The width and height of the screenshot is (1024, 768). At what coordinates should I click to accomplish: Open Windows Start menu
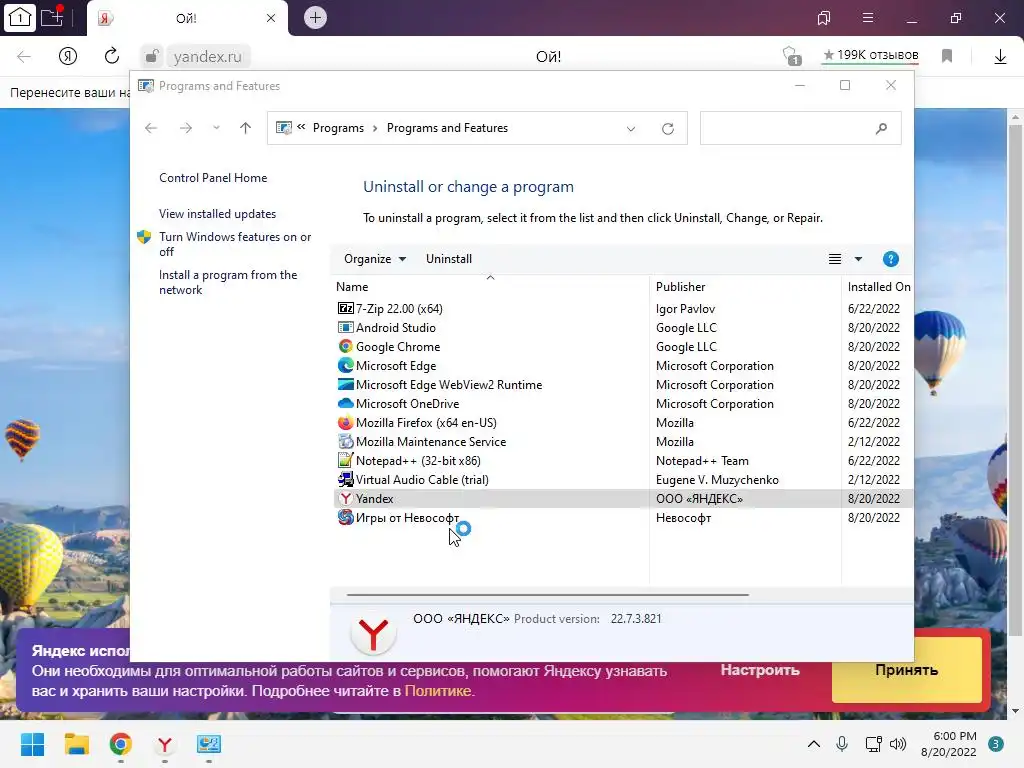point(32,744)
